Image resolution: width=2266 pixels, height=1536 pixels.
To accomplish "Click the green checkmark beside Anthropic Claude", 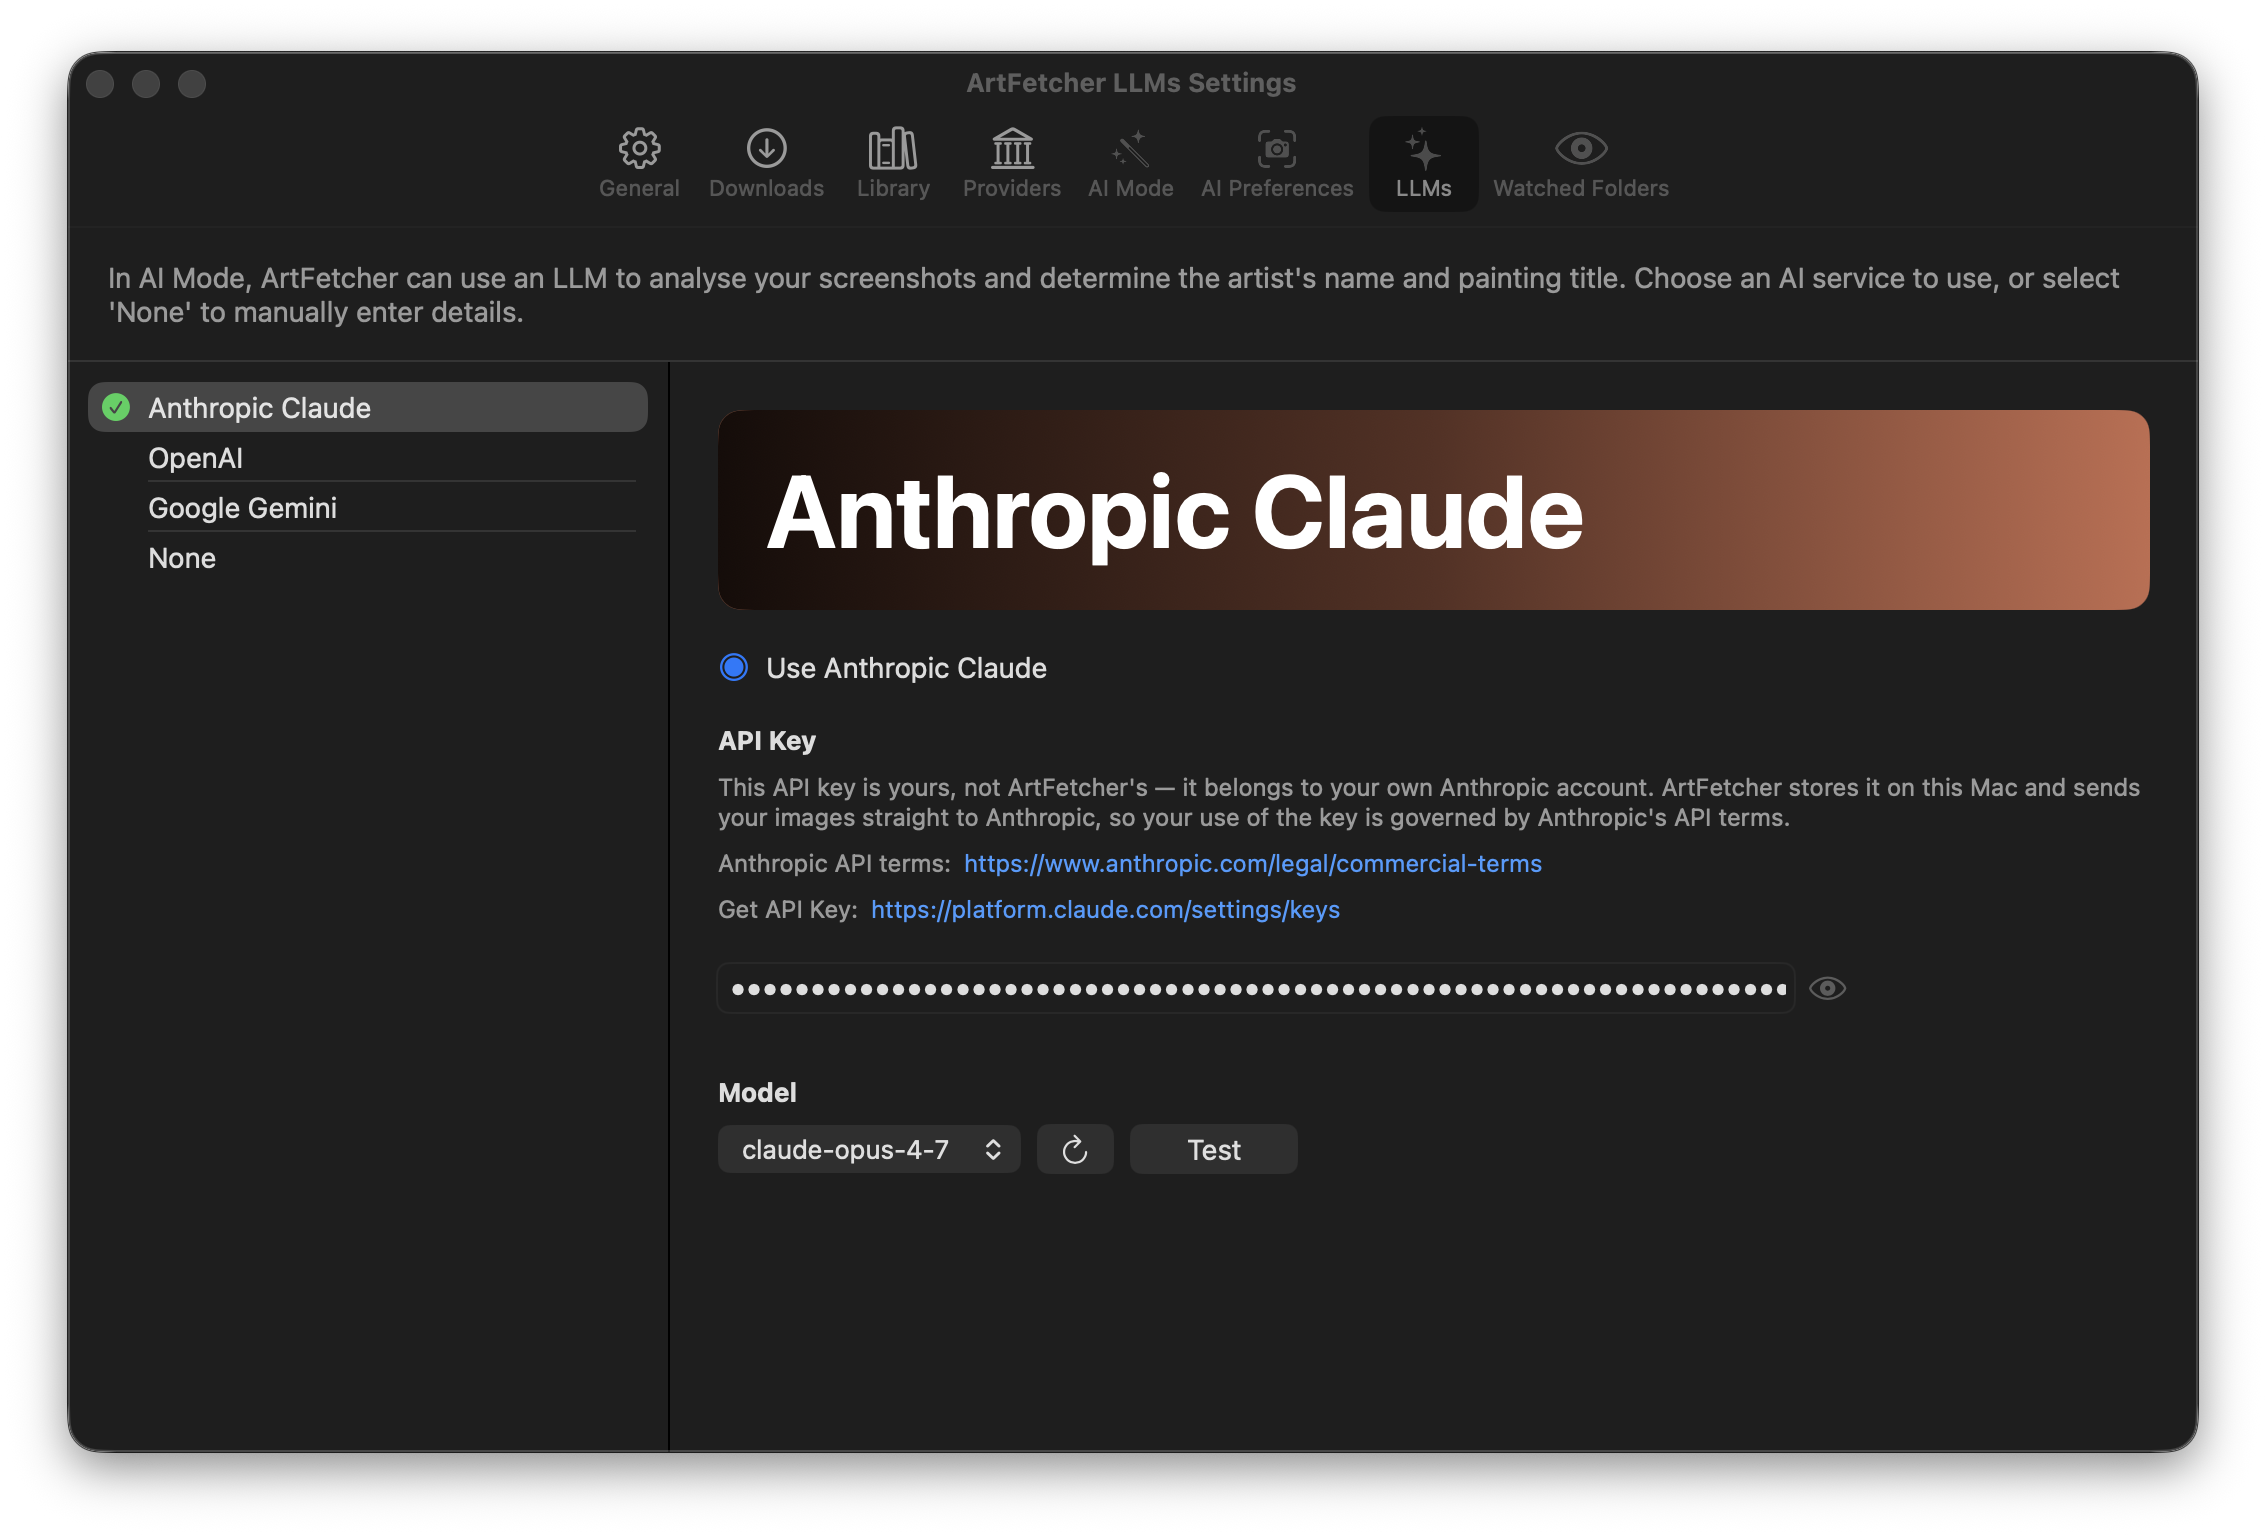I will 116,407.
